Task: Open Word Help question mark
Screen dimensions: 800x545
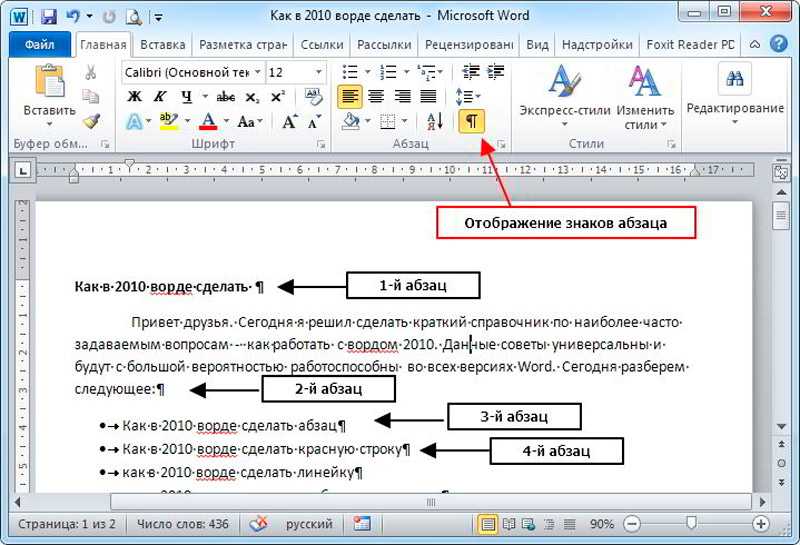Action: (x=778, y=44)
